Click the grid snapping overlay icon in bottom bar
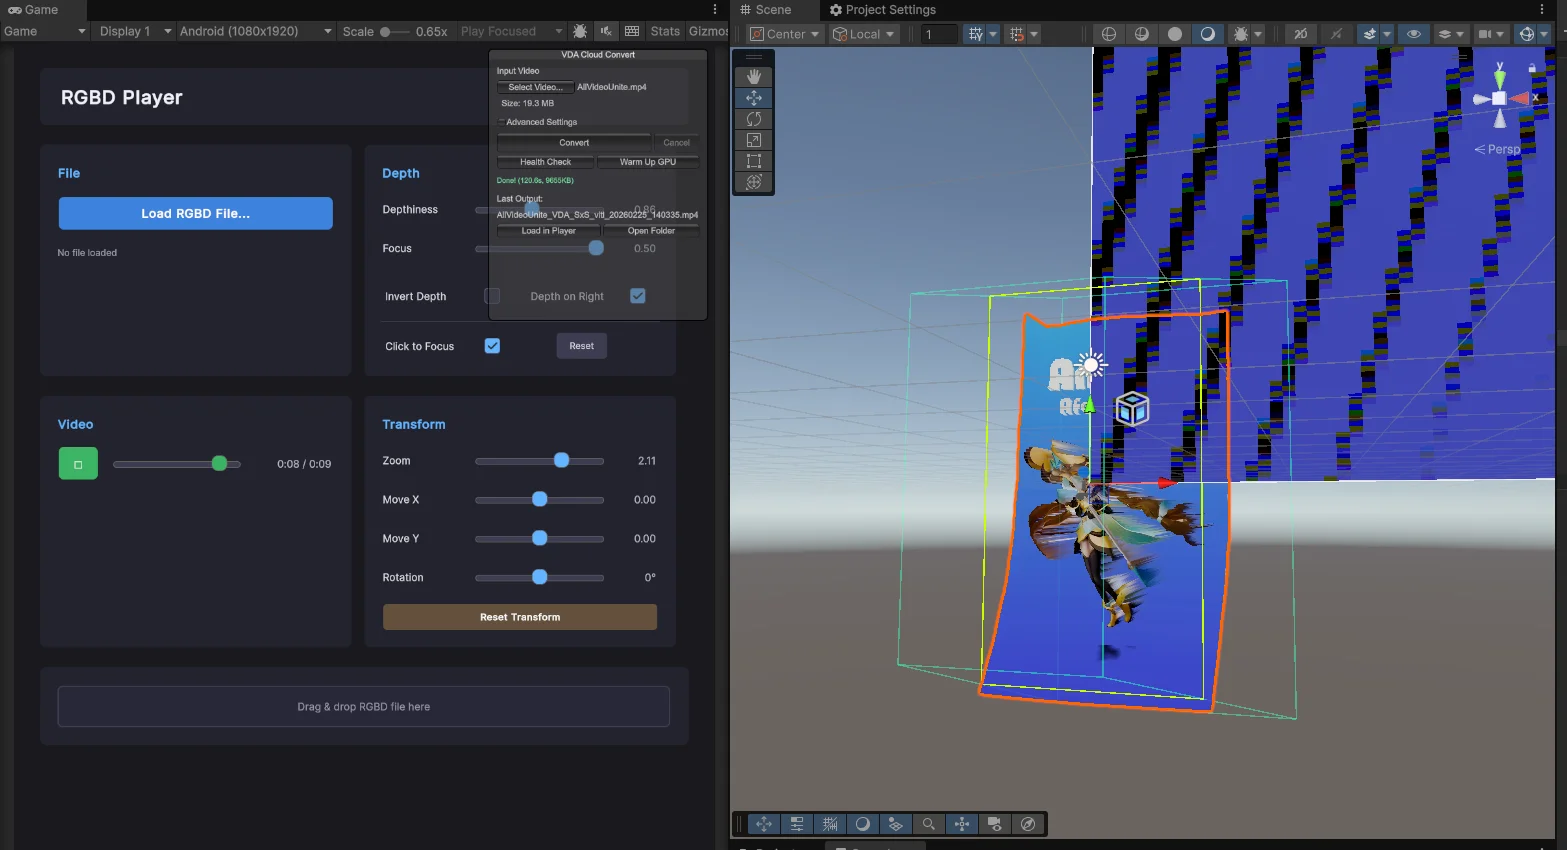 [x=830, y=824]
